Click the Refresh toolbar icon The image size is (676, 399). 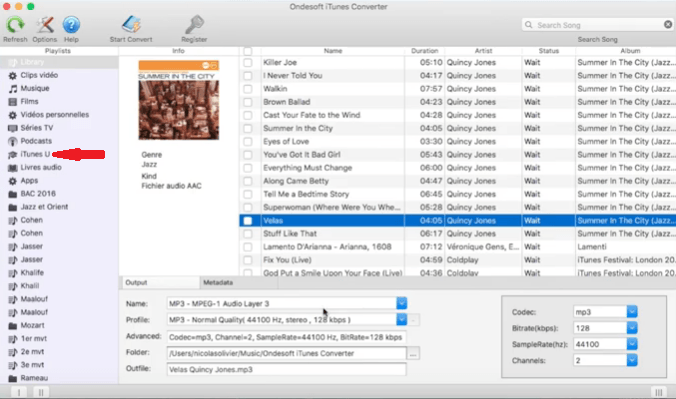(15, 25)
